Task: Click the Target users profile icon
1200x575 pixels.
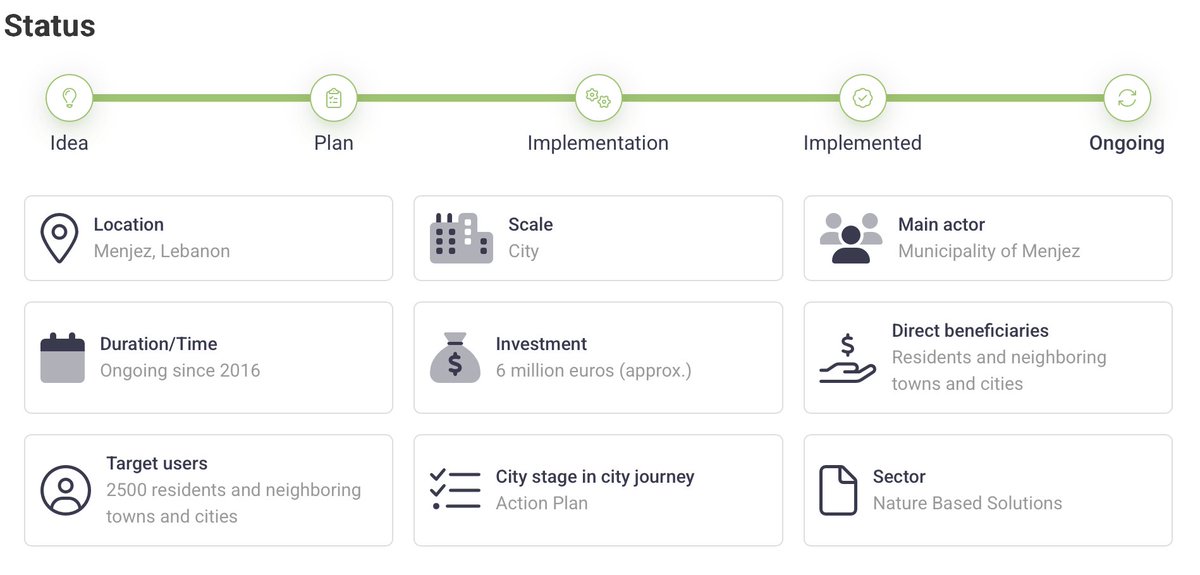Action: [66, 490]
